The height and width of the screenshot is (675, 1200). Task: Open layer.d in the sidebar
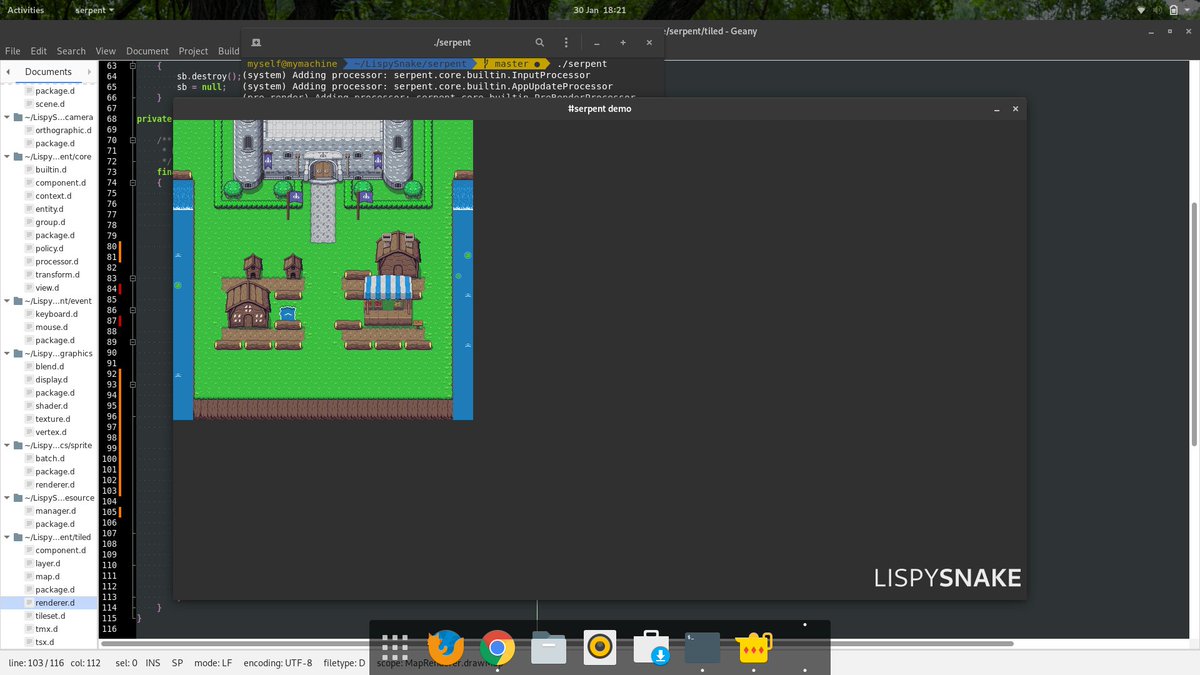[48, 563]
